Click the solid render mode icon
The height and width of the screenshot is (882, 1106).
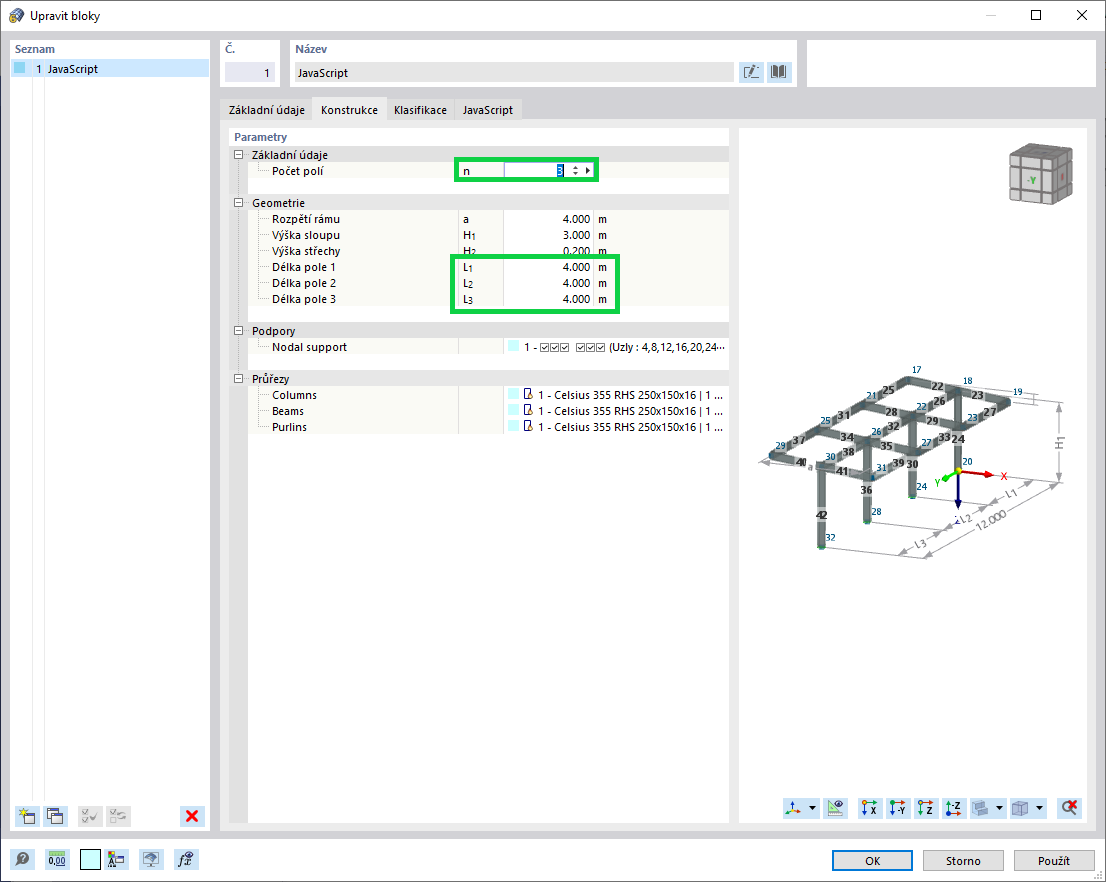tap(980, 808)
